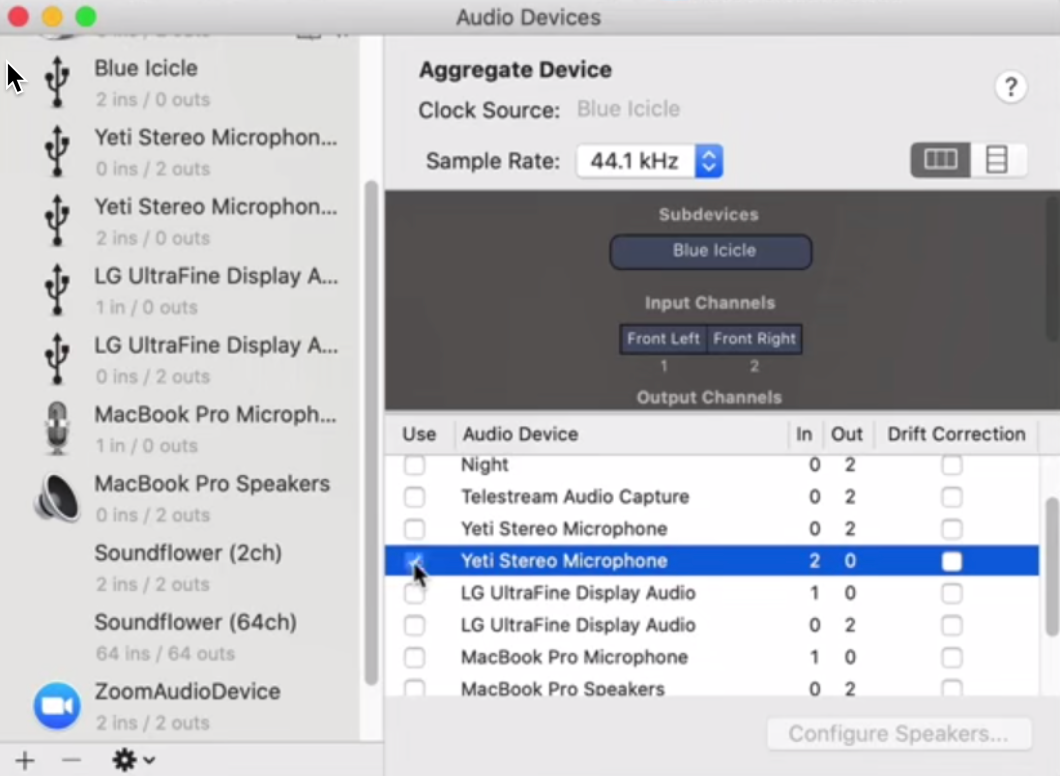Enable Use checkbox for MacBook Pro Microphone
Image resolution: width=1060 pixels, height=776 pixels.
point(414,657)
